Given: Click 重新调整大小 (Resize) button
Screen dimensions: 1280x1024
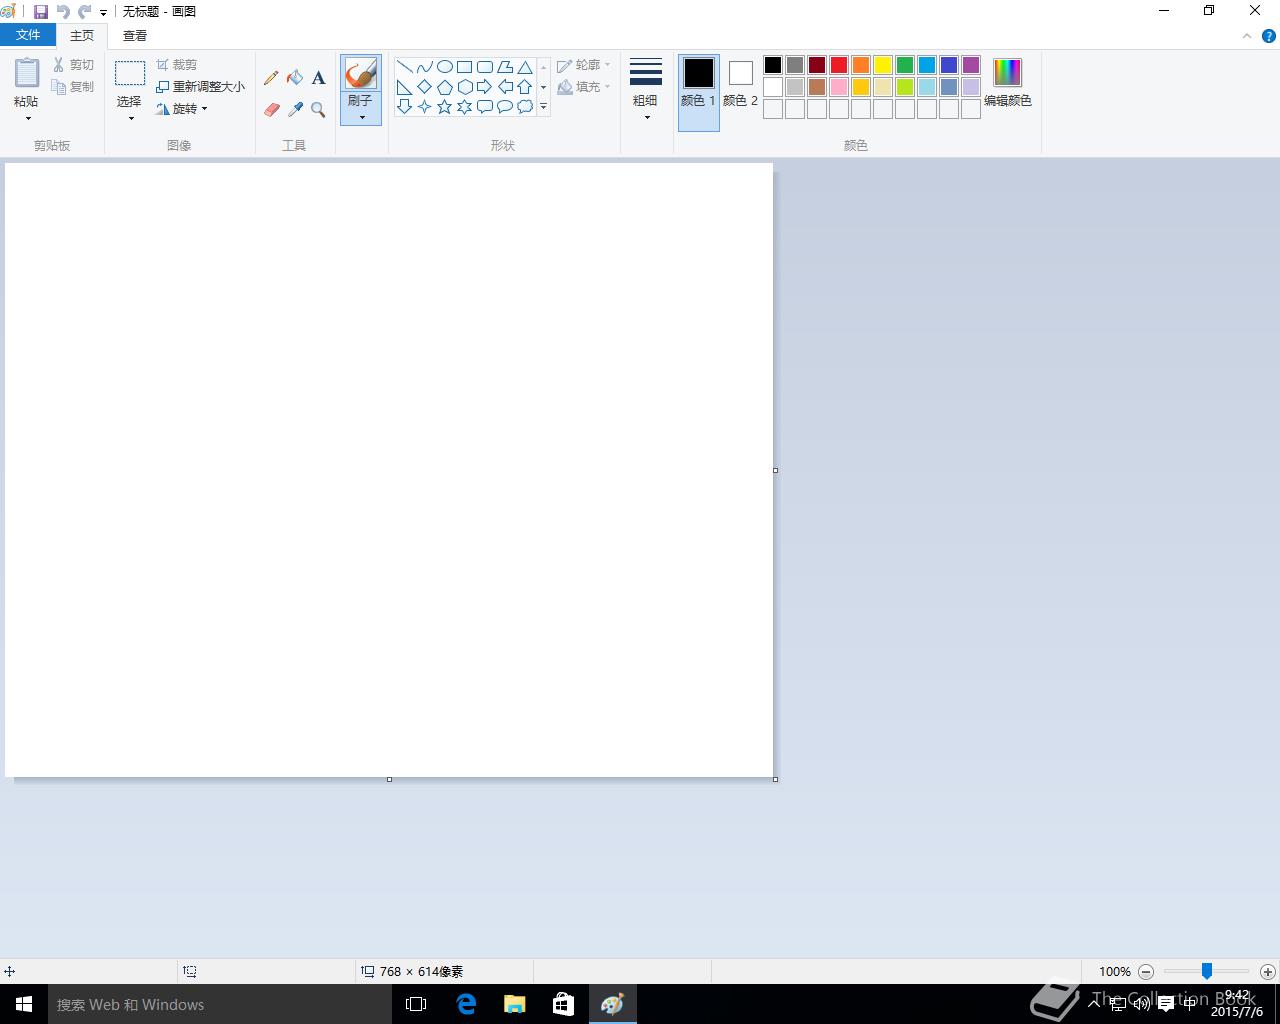Looking at the screenshot, I should pos(201,87).
